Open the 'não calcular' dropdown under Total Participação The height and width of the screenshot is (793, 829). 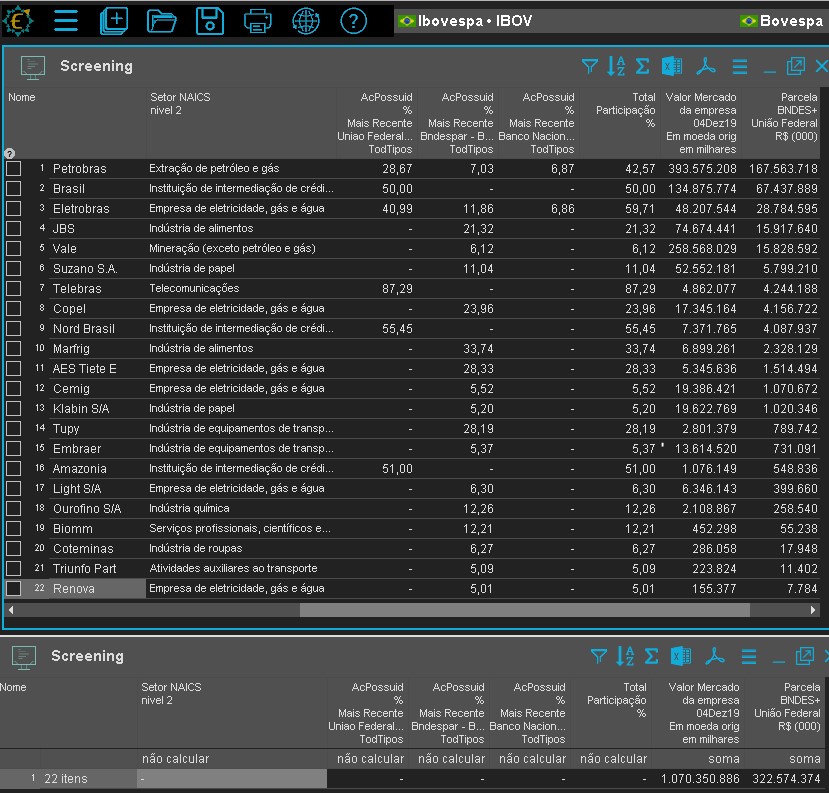pyautogui.click(x=611, y=759)
